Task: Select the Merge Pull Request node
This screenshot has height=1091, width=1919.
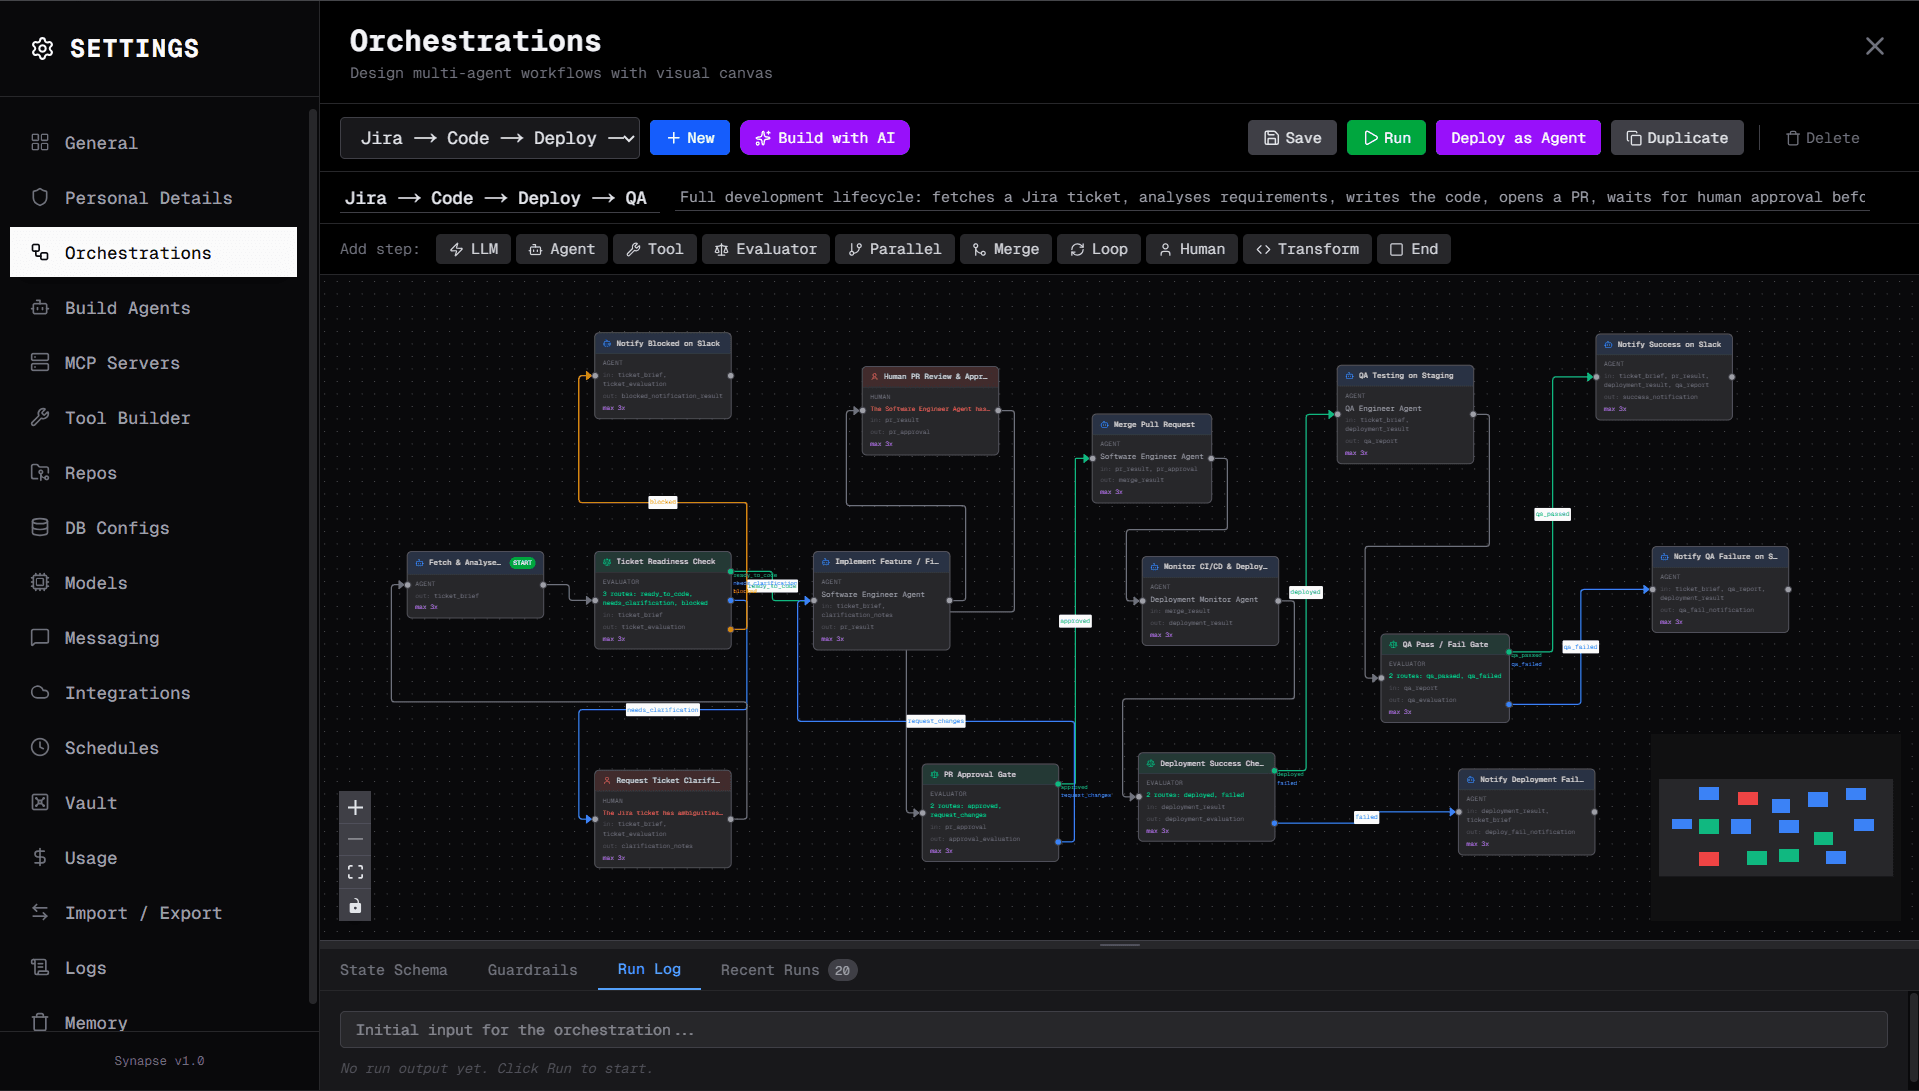Action: 1152,458
